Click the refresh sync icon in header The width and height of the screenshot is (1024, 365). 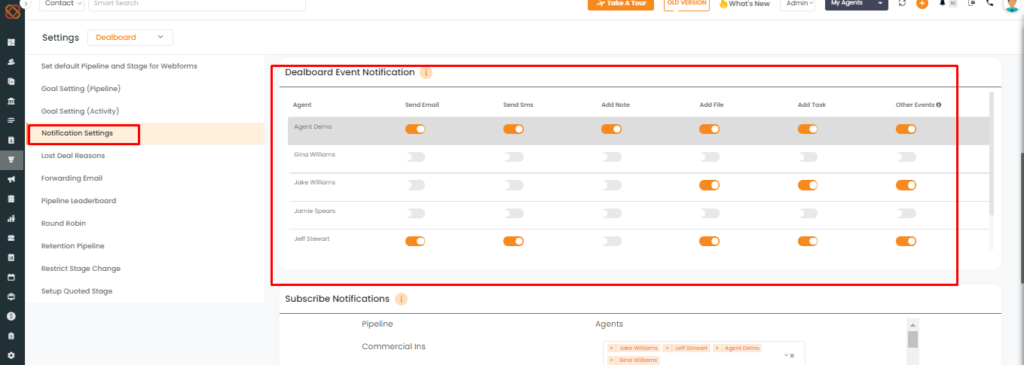point(903,3)
